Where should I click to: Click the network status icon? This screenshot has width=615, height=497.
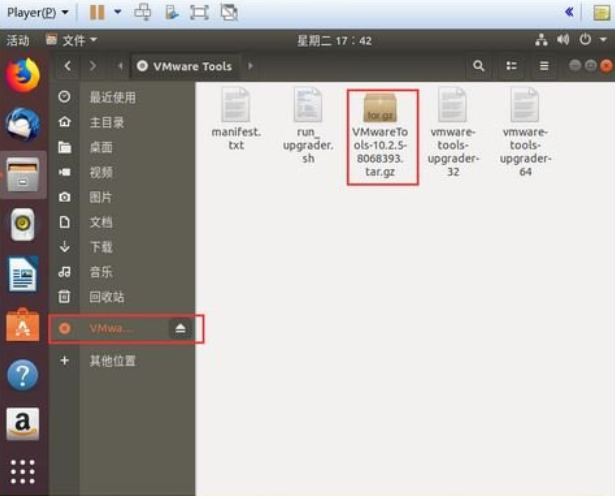tap(541, 40)
